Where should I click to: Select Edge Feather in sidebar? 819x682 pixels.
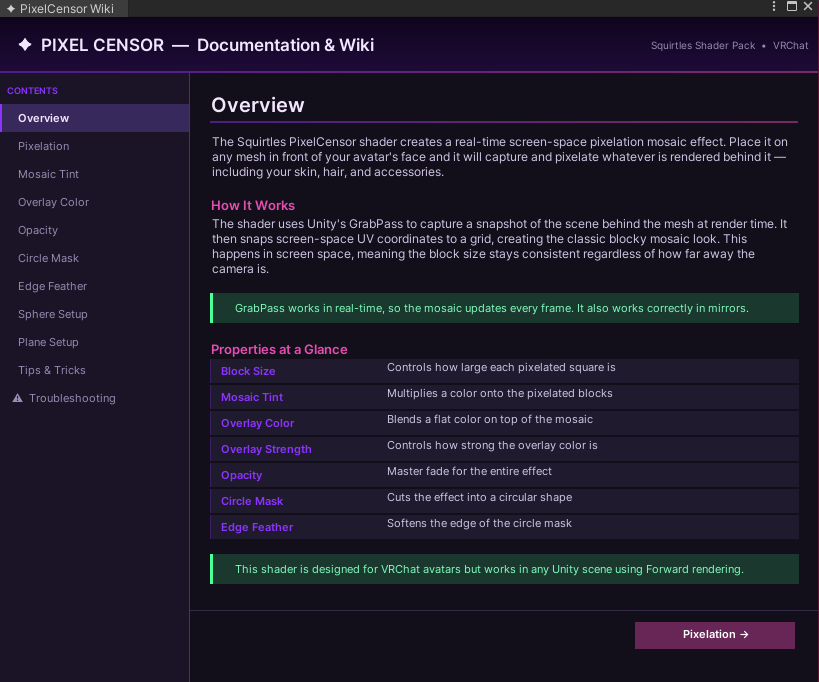95,286
